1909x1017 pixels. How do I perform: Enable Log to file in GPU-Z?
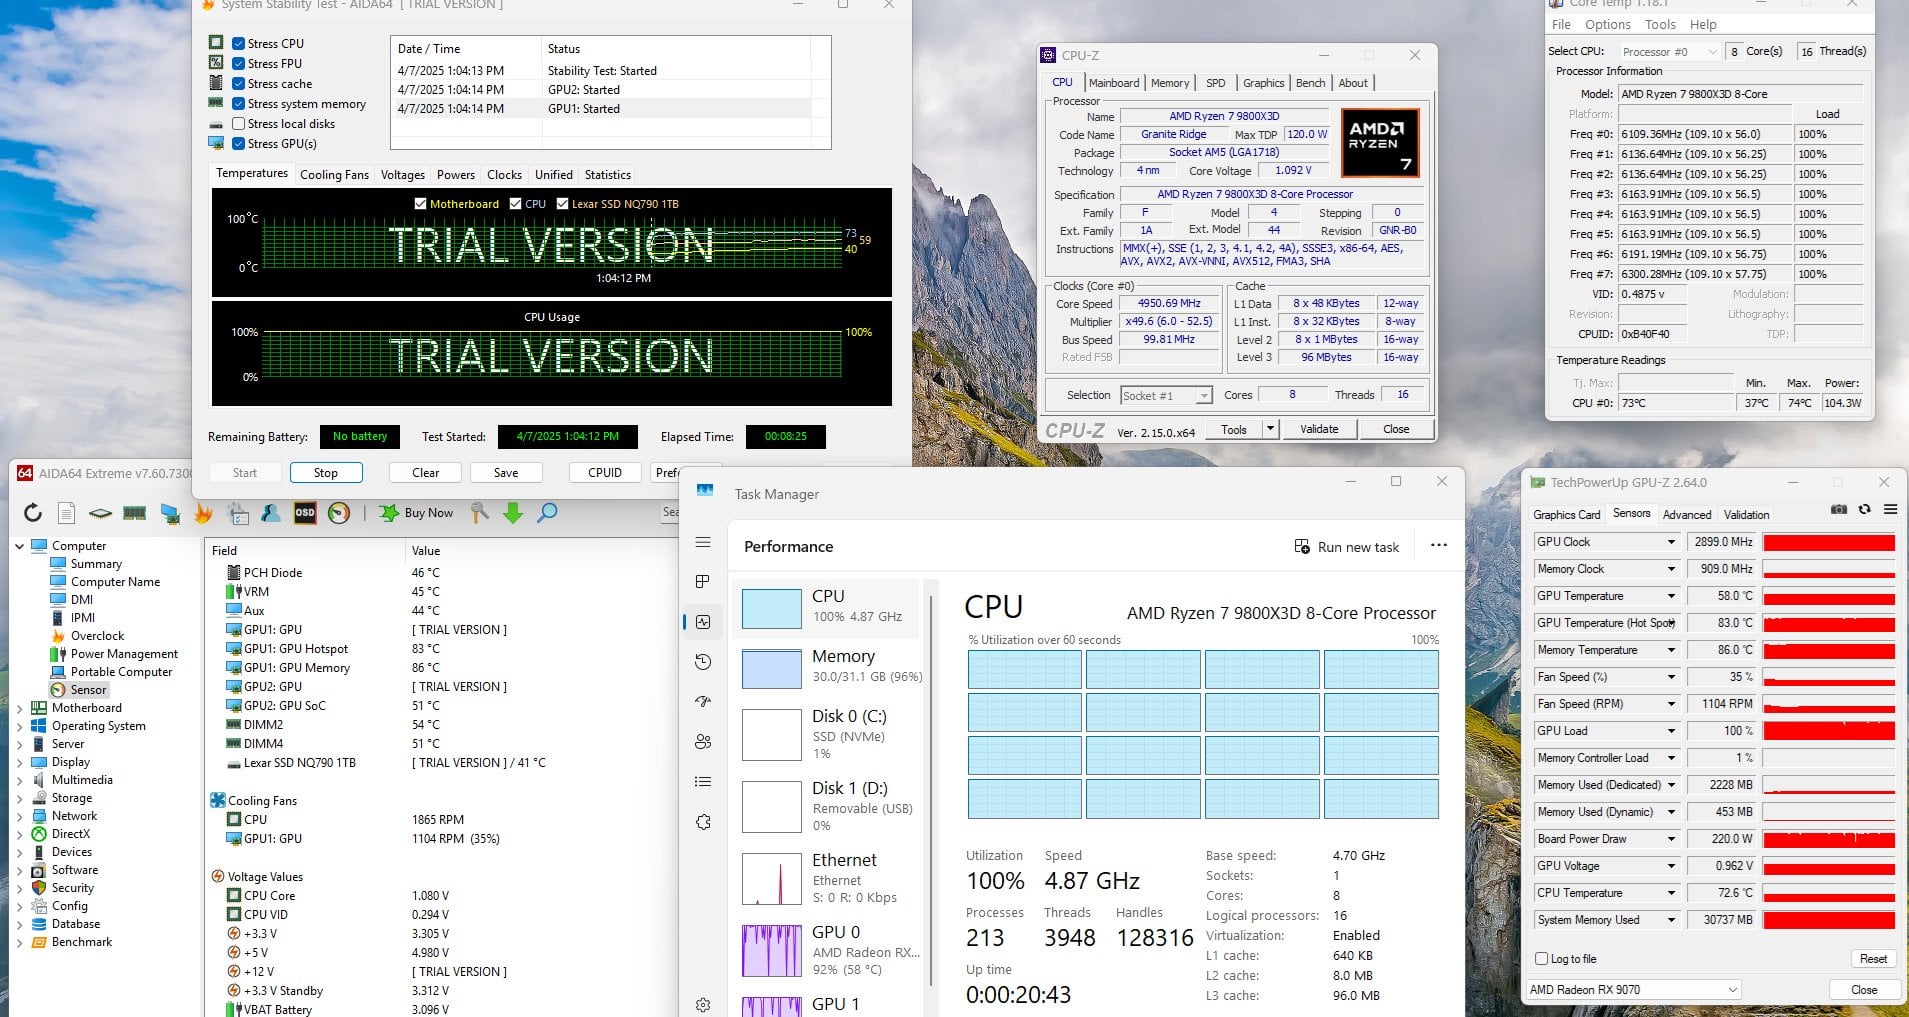tap(1541, 959)
